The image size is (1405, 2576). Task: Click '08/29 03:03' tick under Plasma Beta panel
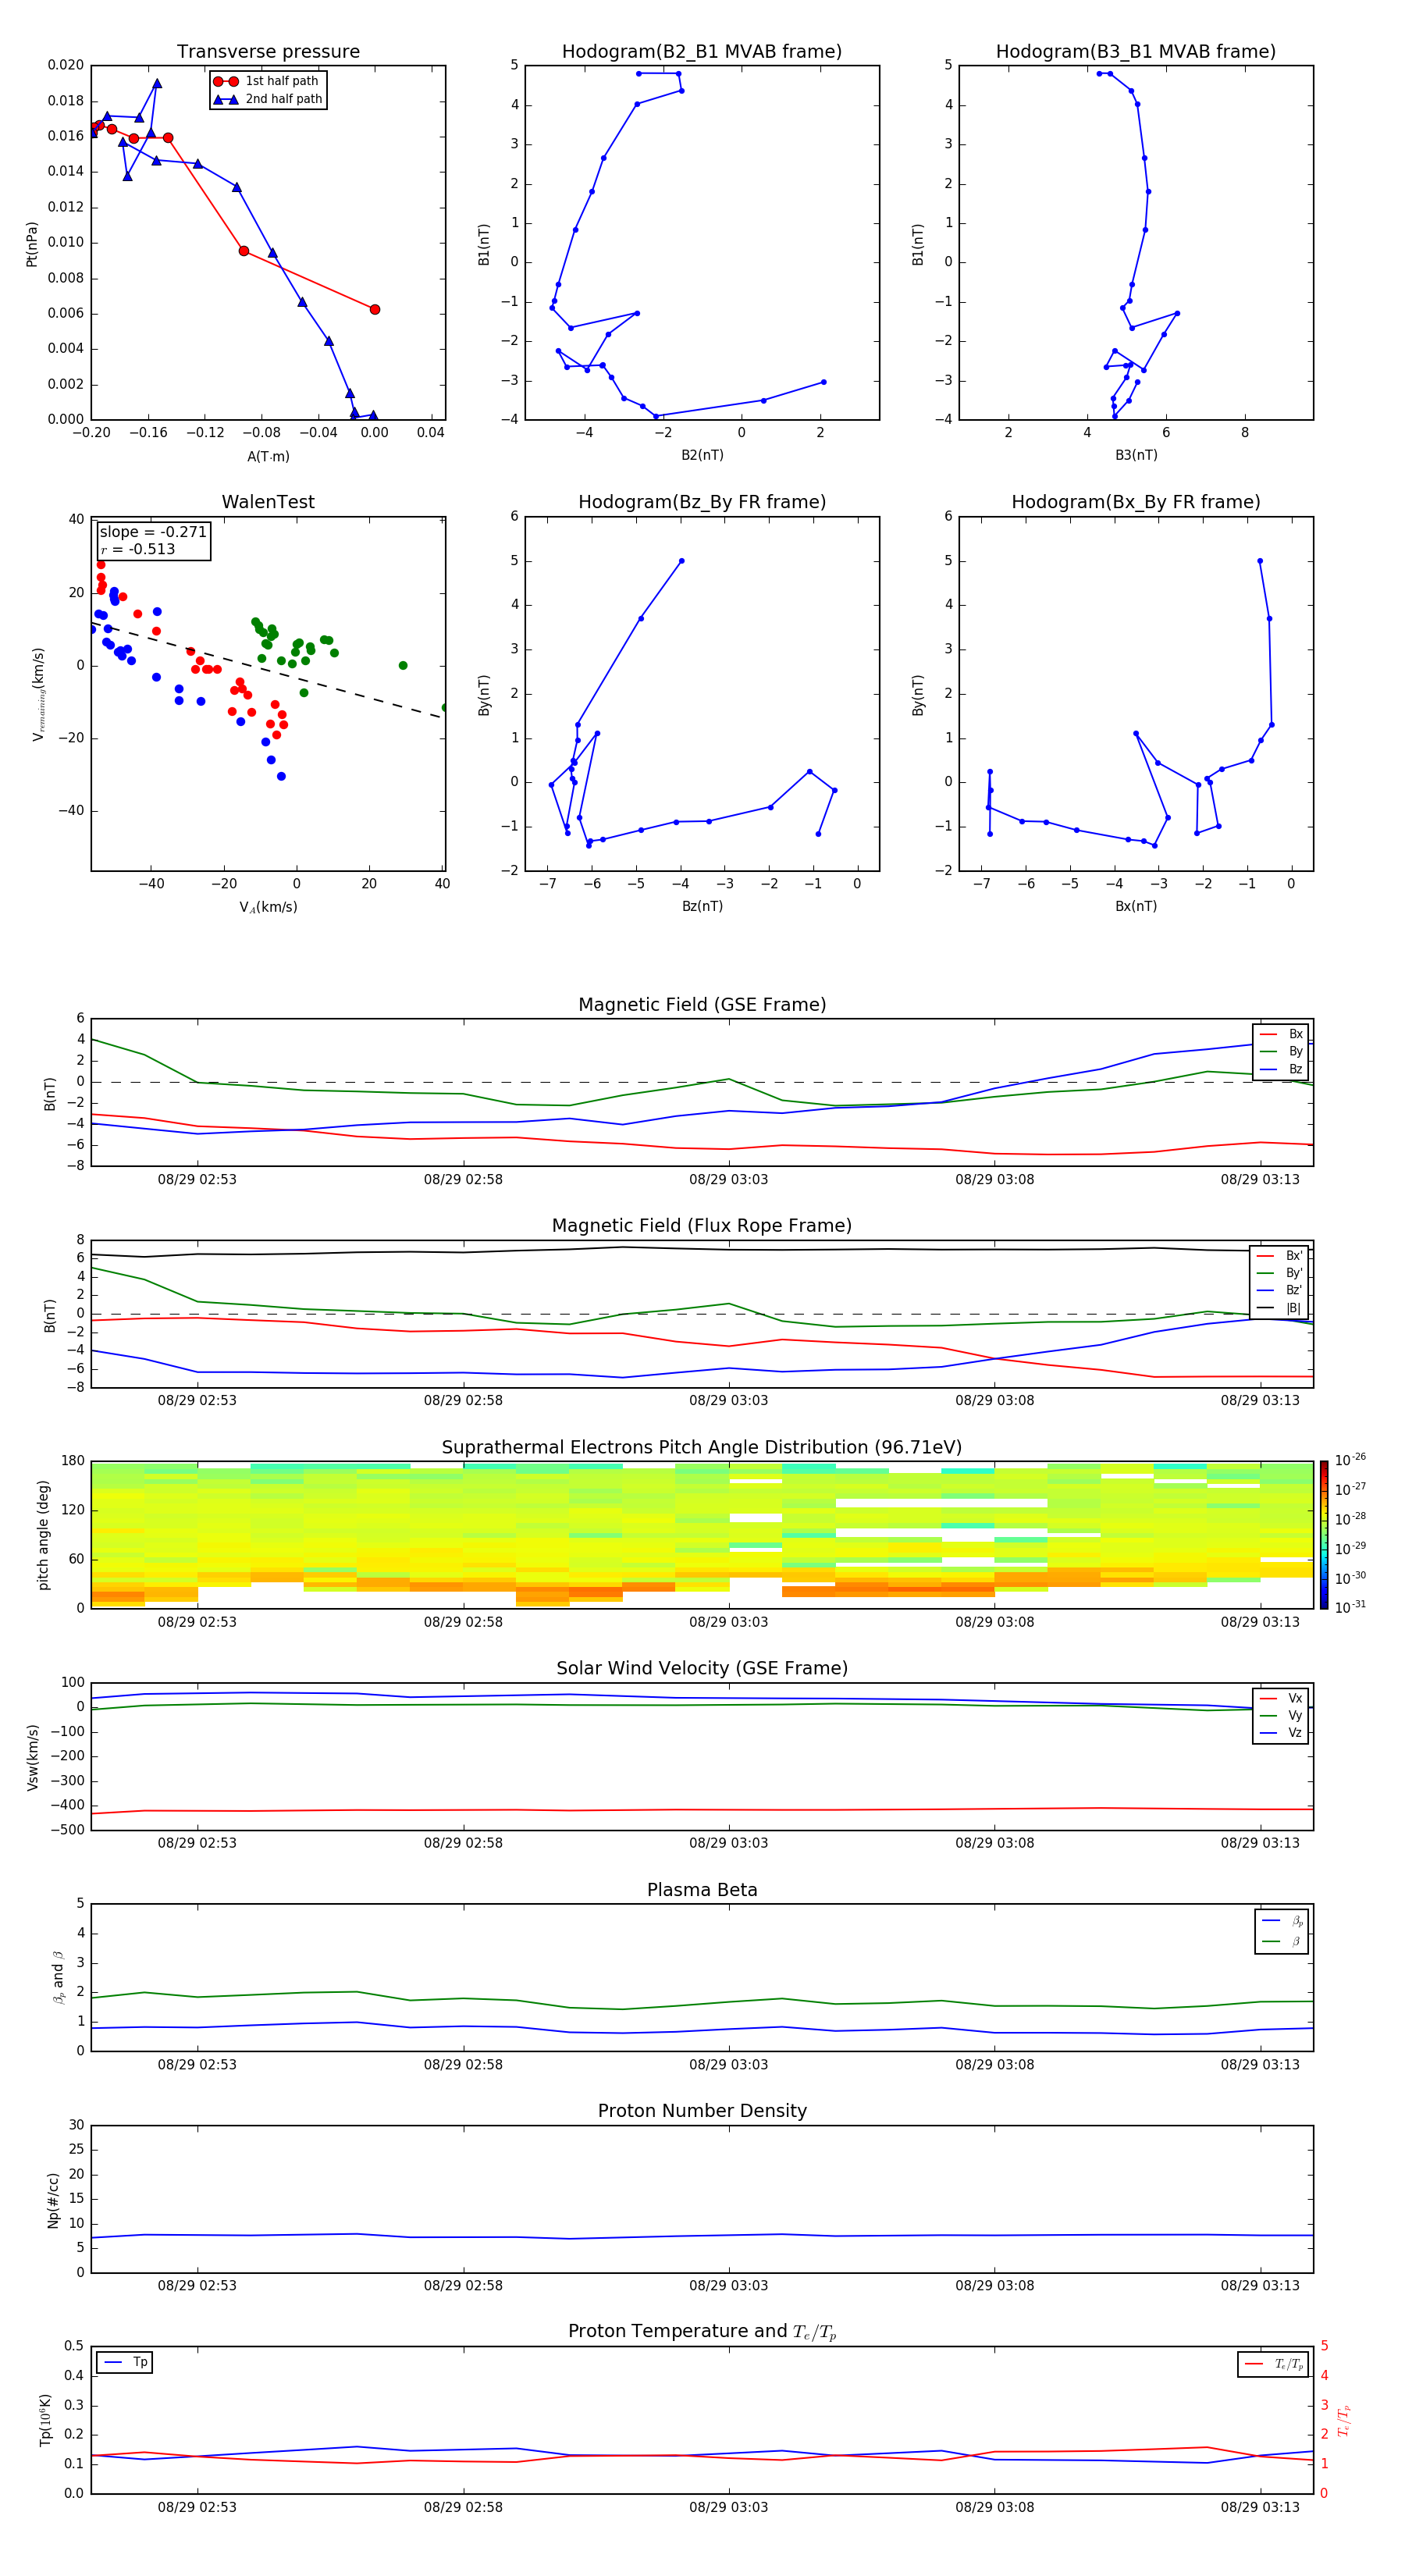coord(728,2064)
